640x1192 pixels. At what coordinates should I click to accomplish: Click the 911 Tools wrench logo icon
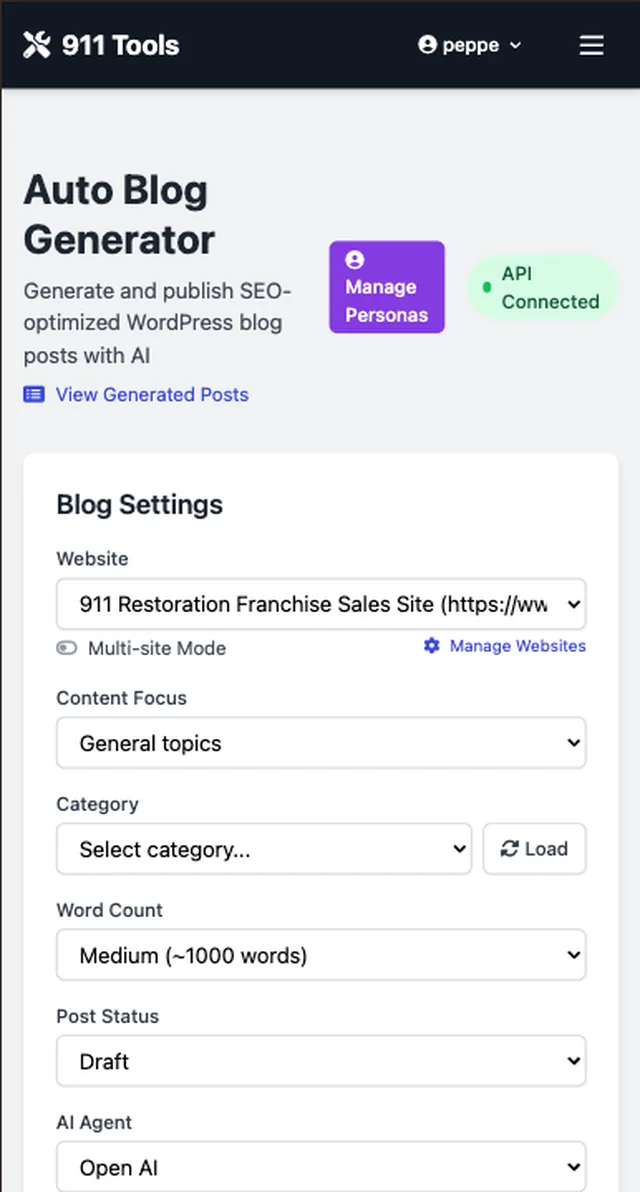point(36,45)
